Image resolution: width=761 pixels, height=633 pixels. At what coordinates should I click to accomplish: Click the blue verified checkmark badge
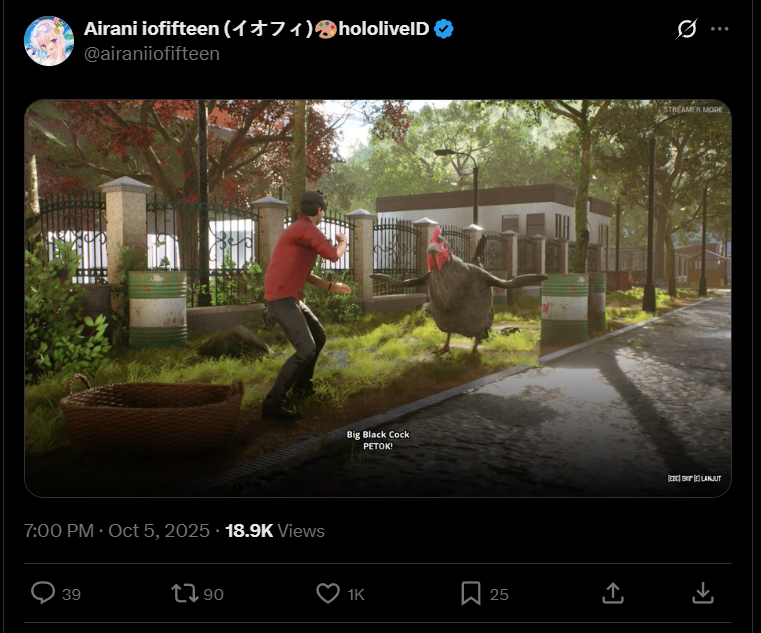pyautogui.click(x=444, y=29)
